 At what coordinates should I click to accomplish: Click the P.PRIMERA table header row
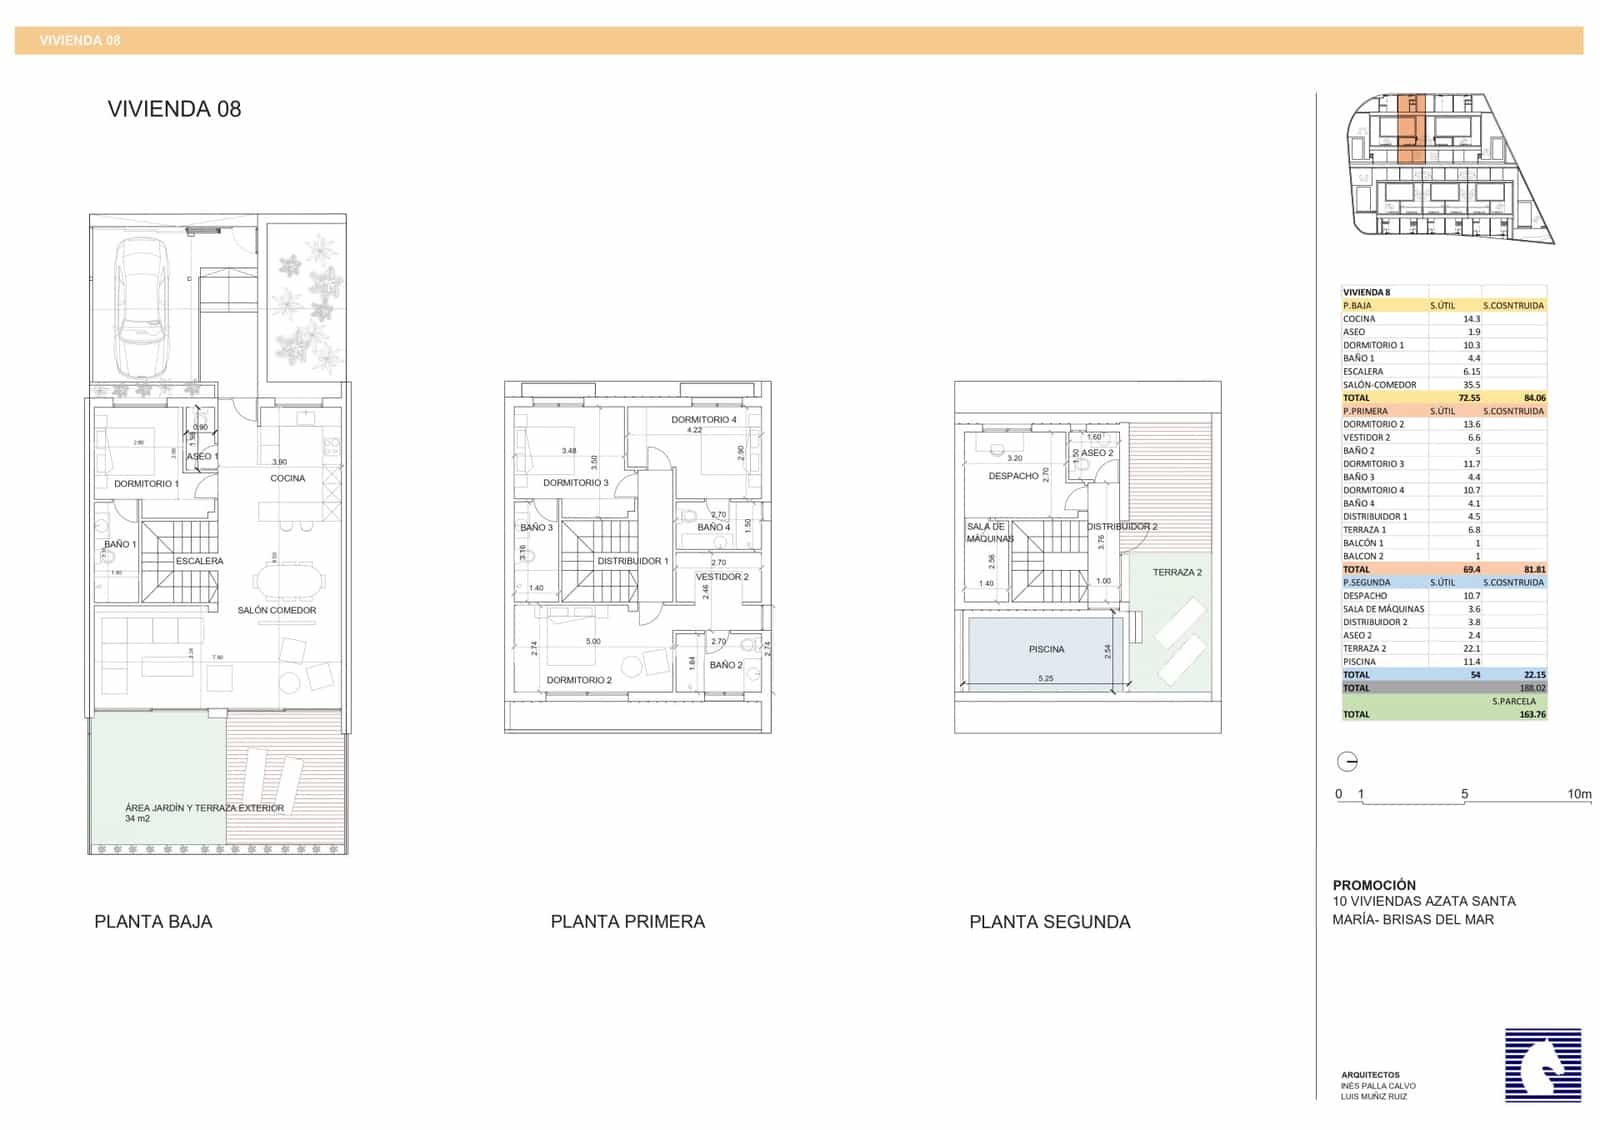(1444, 411)
